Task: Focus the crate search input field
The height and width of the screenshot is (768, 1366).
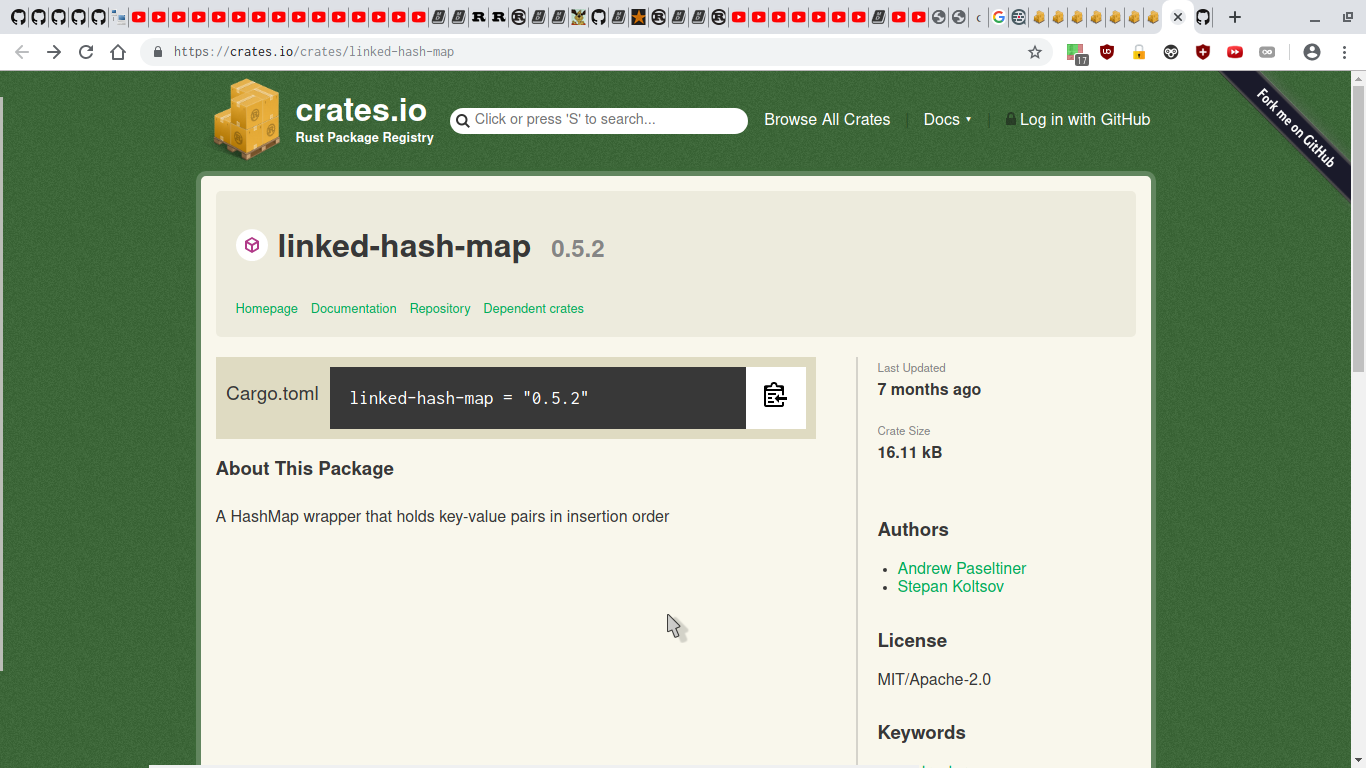Action: click(599, 120)
